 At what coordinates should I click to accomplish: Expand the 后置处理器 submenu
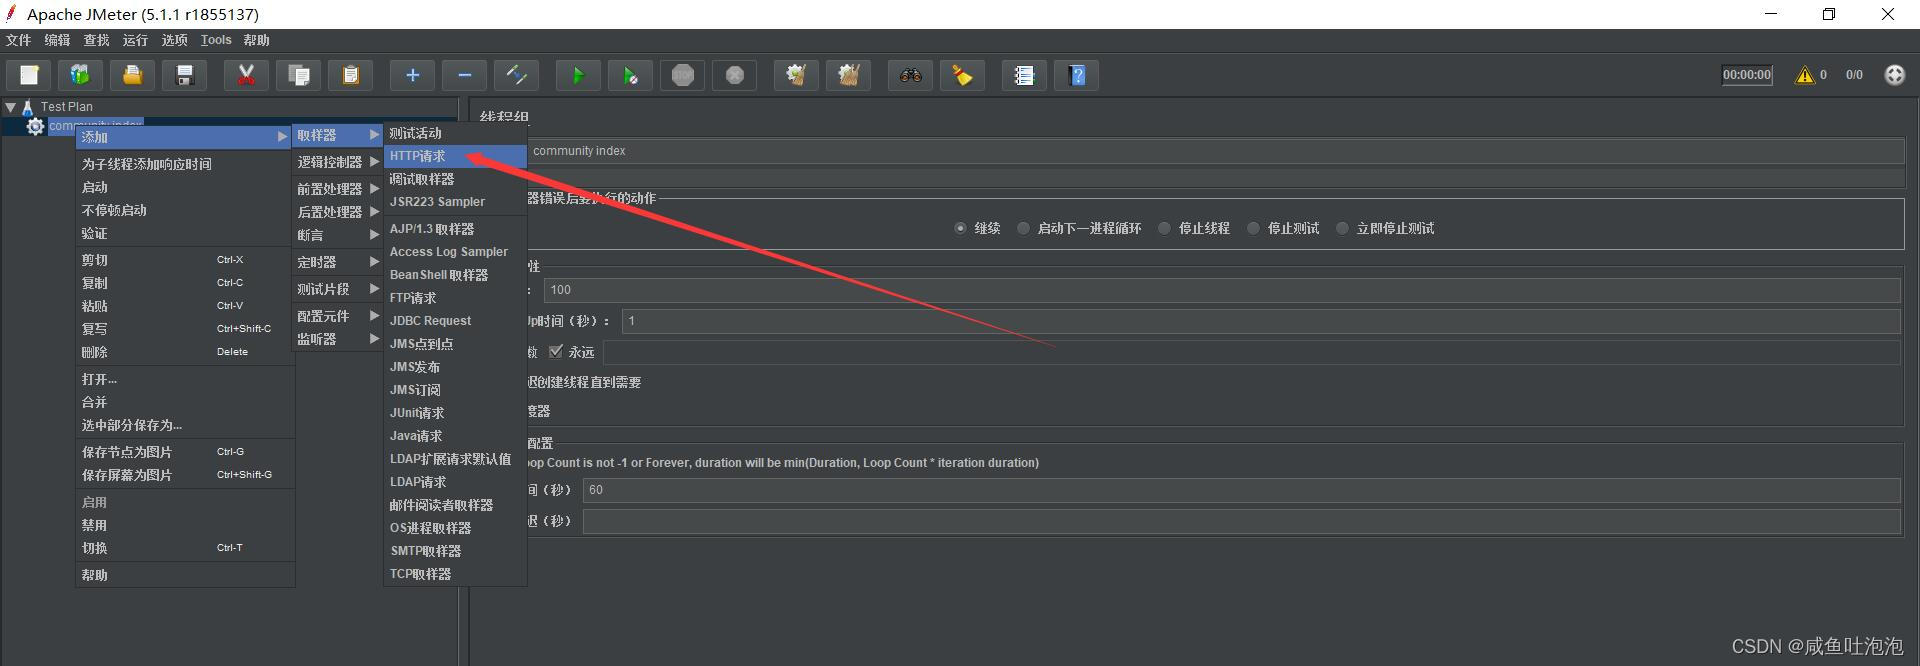tap(338, 212)
